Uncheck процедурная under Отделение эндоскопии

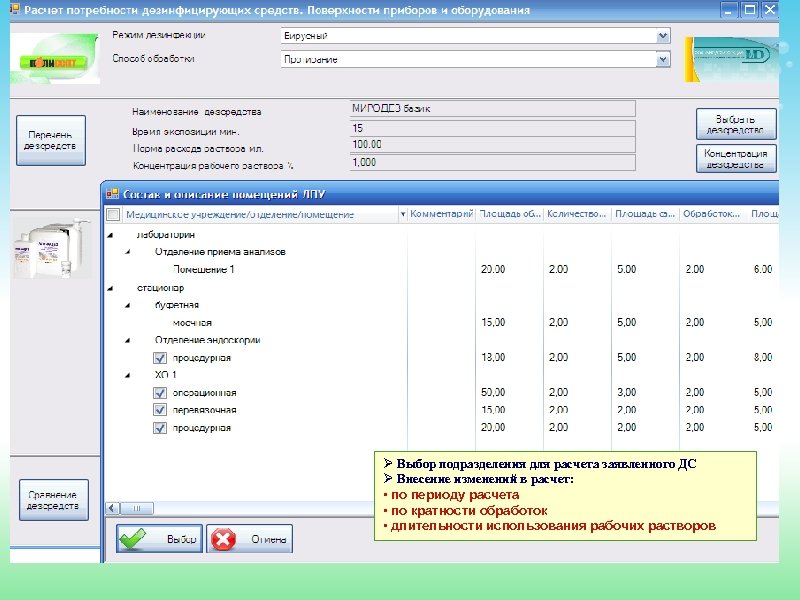click(160, 358)
